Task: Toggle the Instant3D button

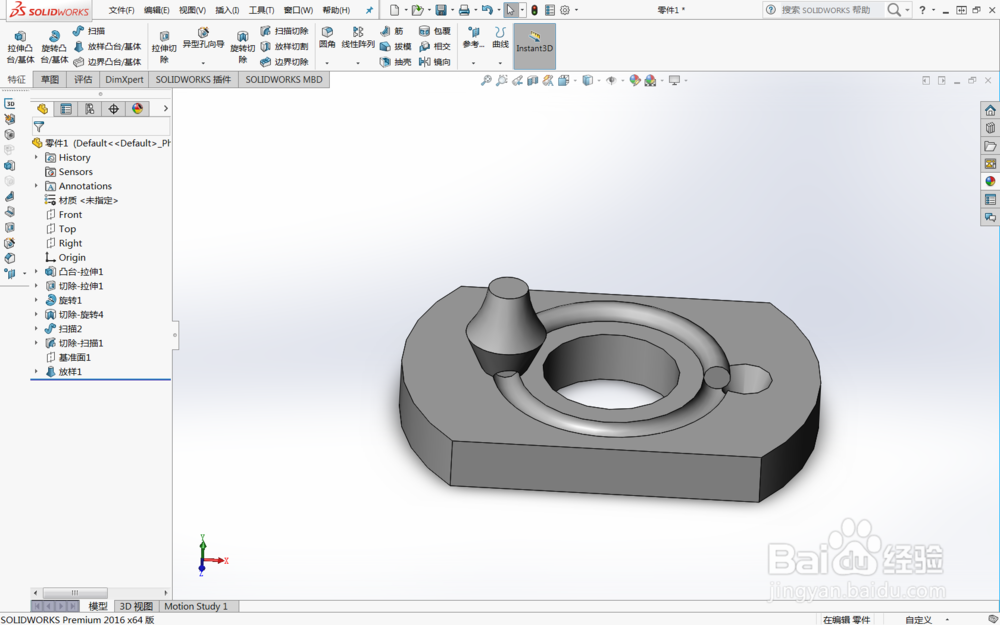Action: (x=534, y=47)
